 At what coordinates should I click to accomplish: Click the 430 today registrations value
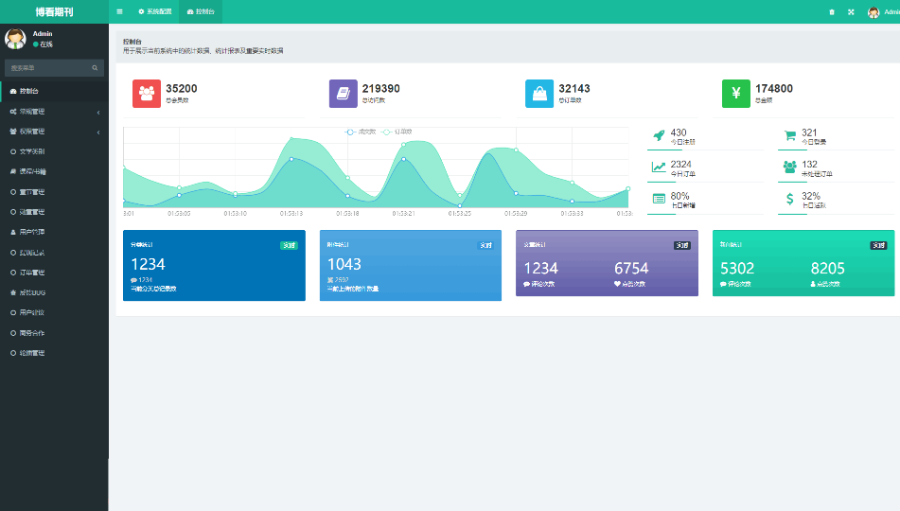pos(678,133)
